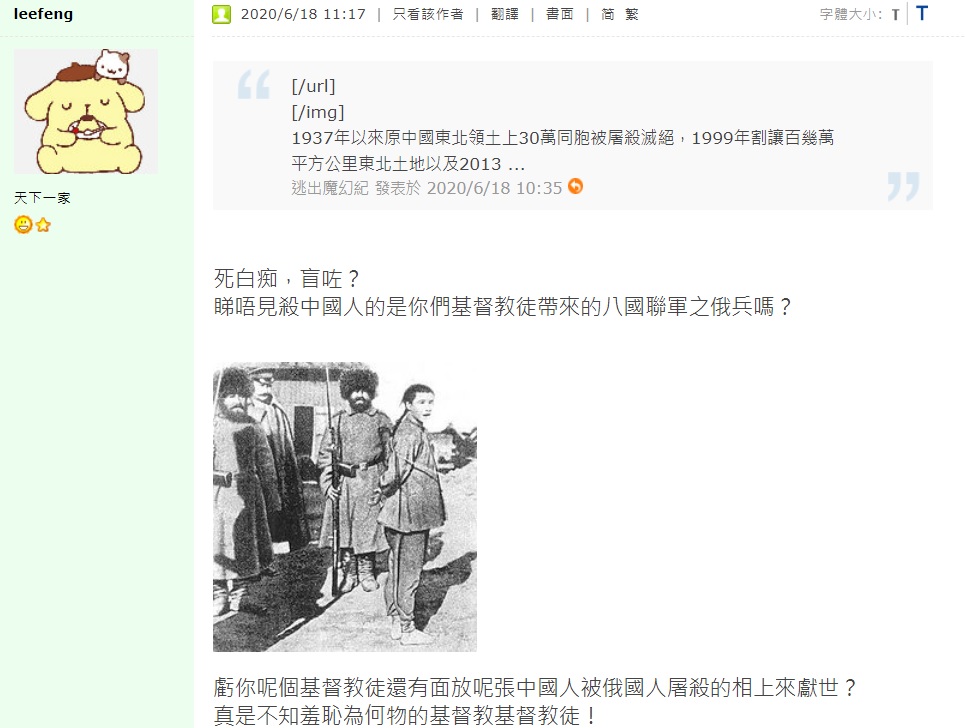The image size is (965, 728).
Task: Click the post timestamp 2020/6/18 11:17
Action: coord(303,14)
